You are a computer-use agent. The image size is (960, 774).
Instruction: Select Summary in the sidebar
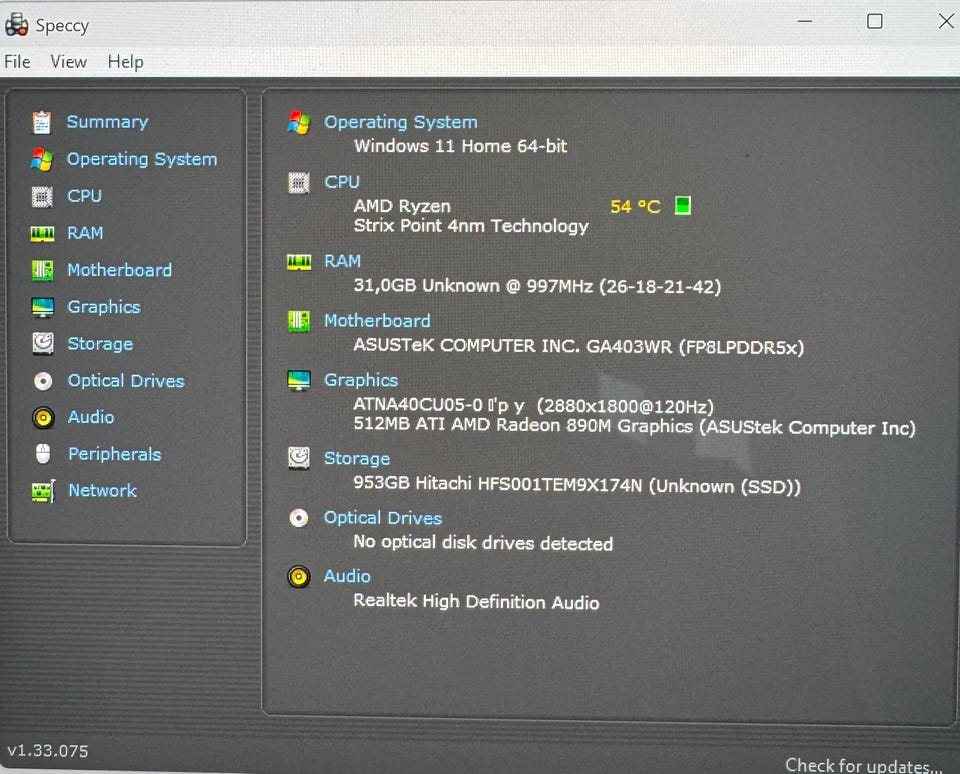coord(107,122)
